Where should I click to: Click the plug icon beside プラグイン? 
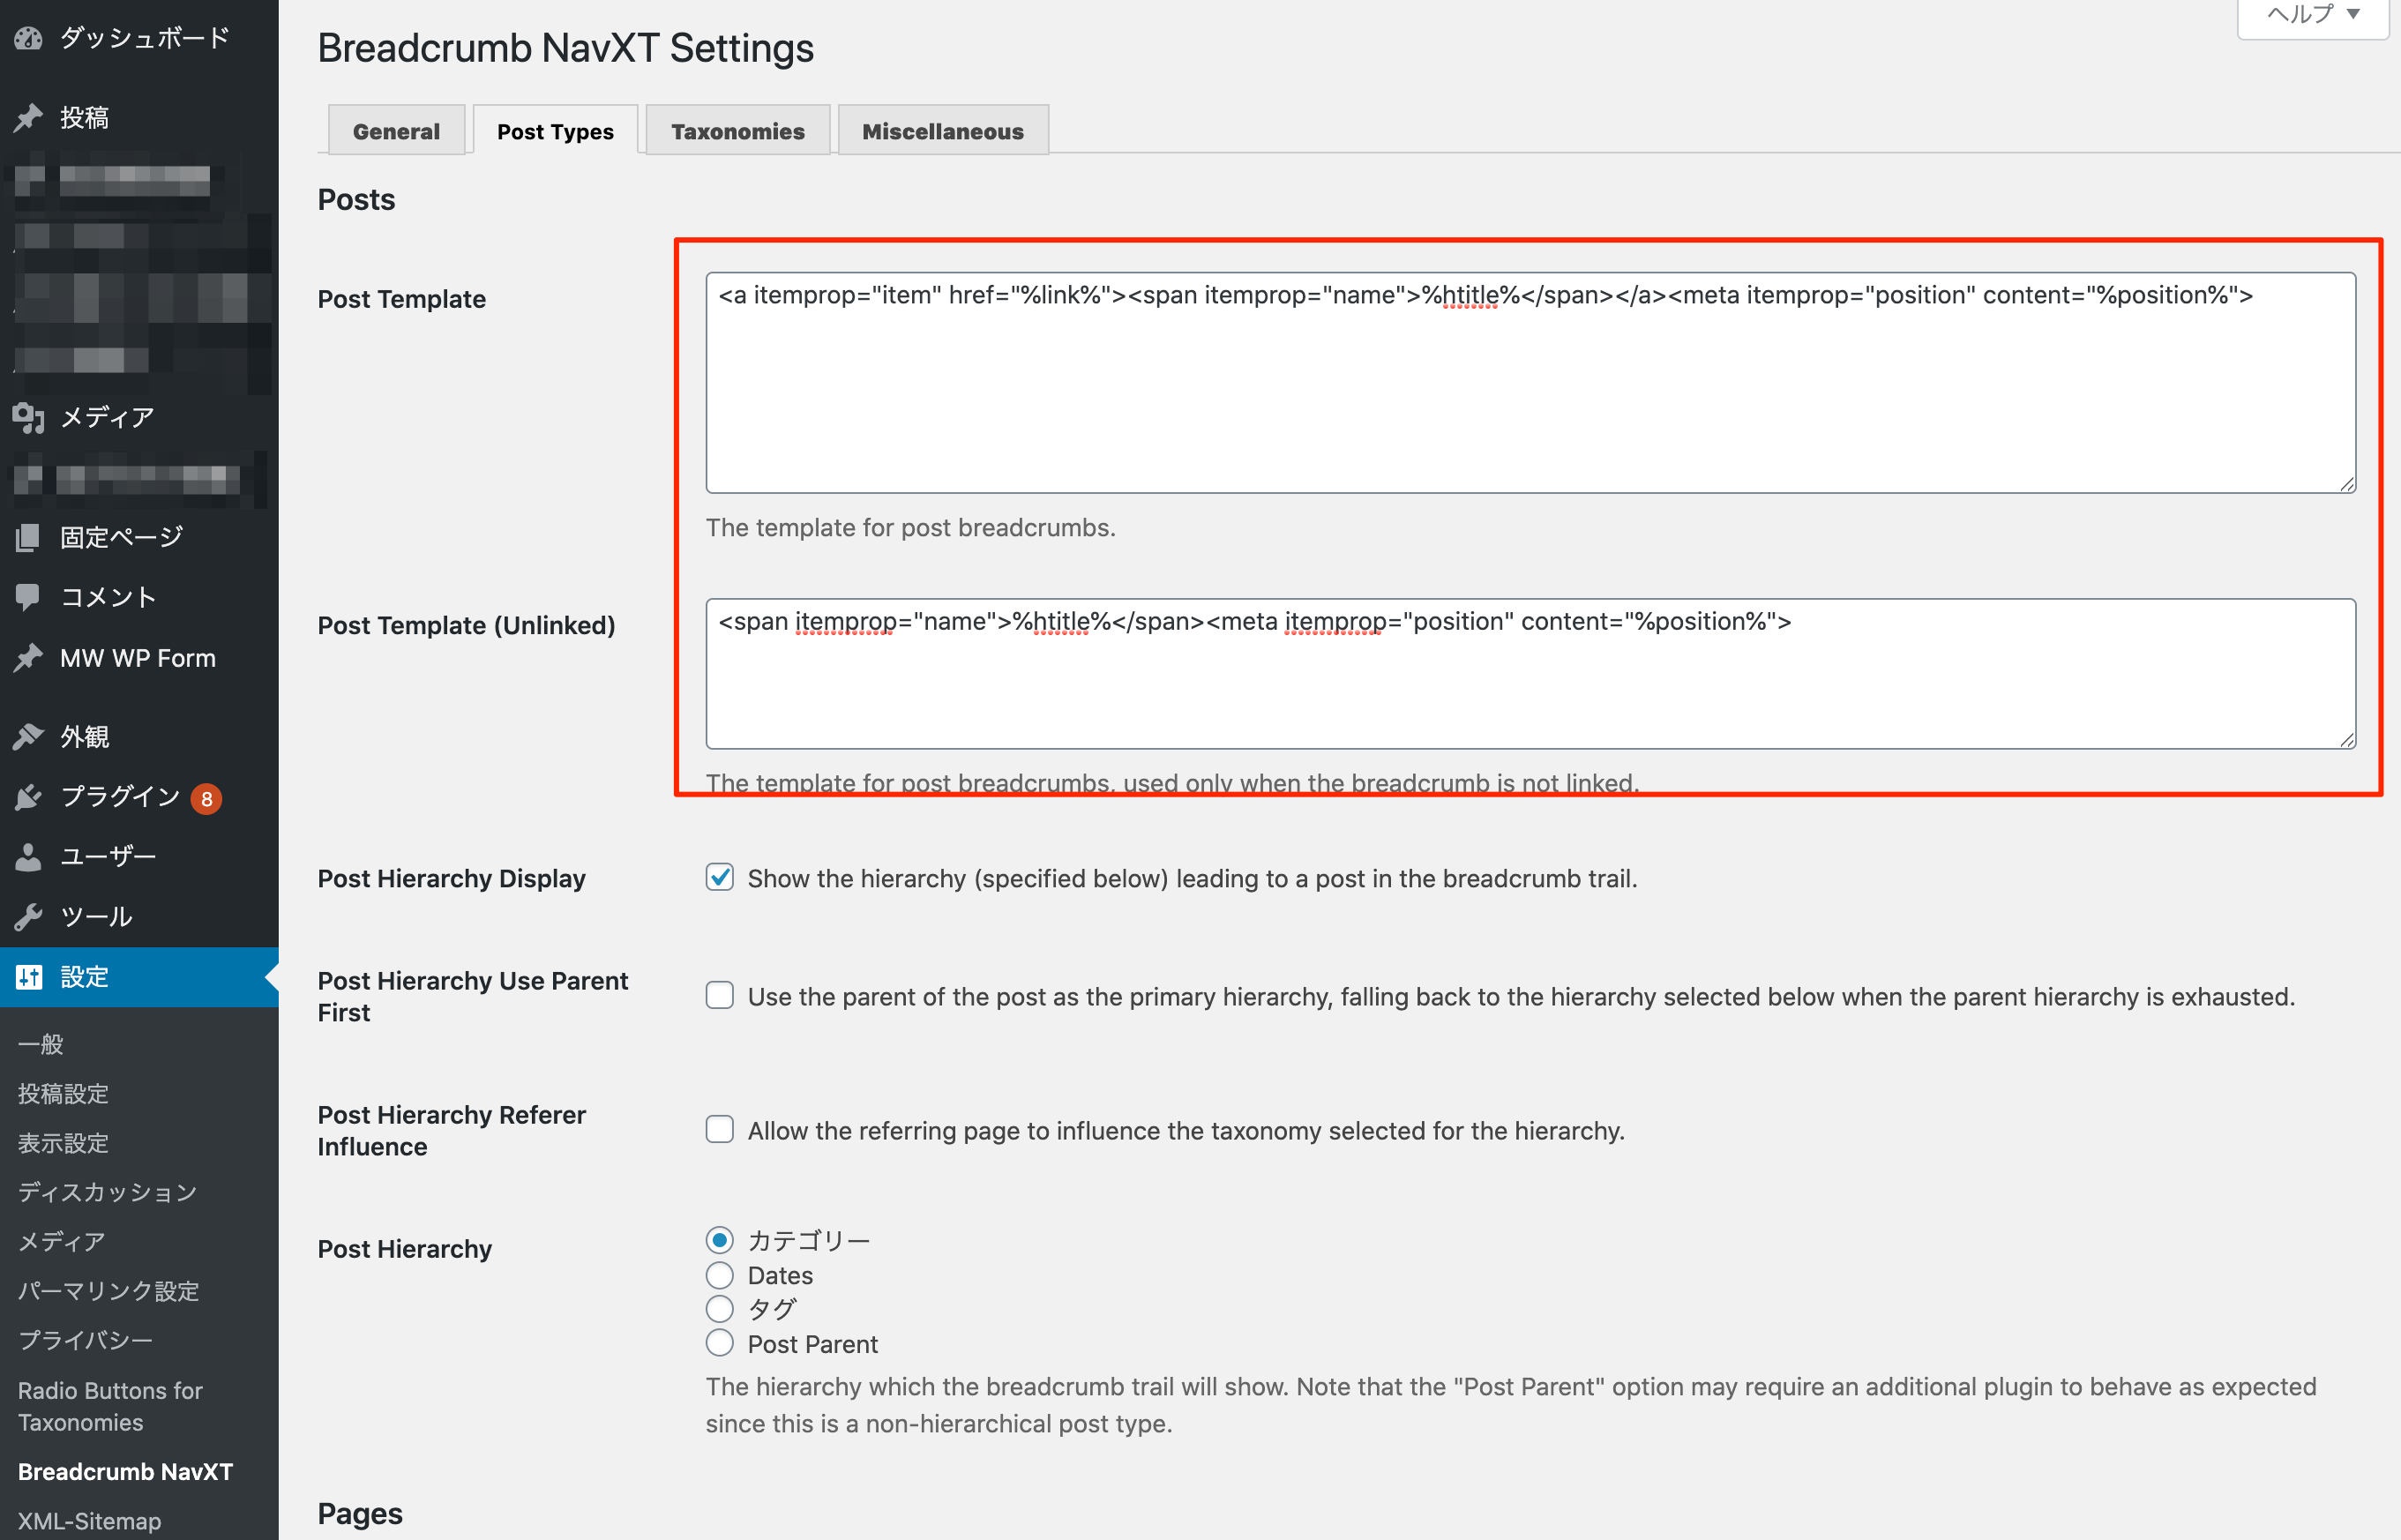pyautogui.click(x=29, y=797)
